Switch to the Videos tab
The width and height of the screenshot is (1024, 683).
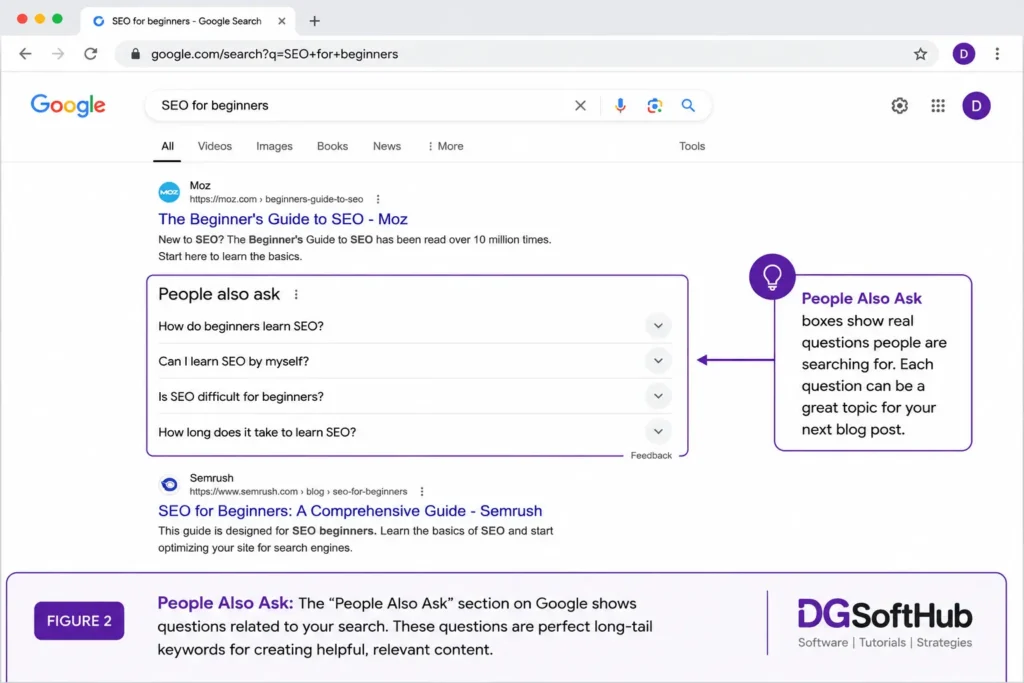pyautogui.click(x=215, y=146)
